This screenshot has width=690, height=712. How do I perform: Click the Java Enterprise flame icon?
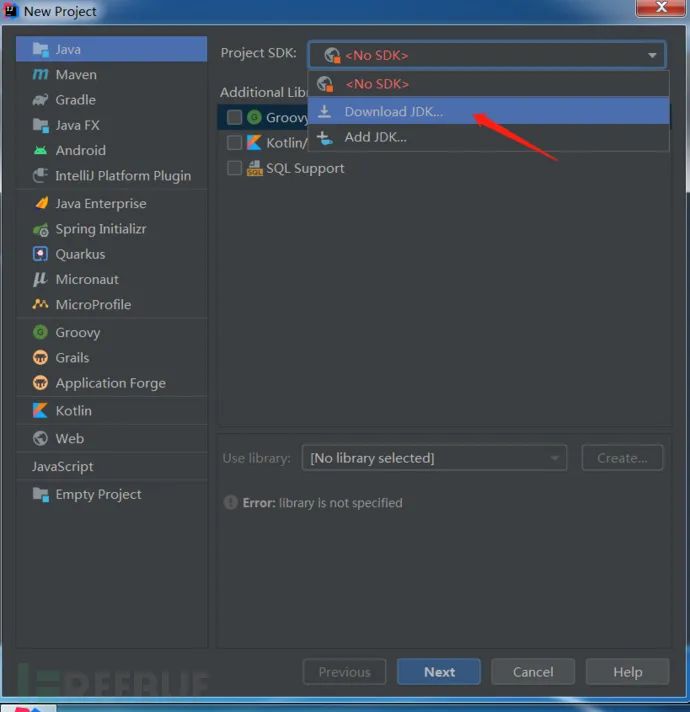pyautogui.click(x=41, y=203)
